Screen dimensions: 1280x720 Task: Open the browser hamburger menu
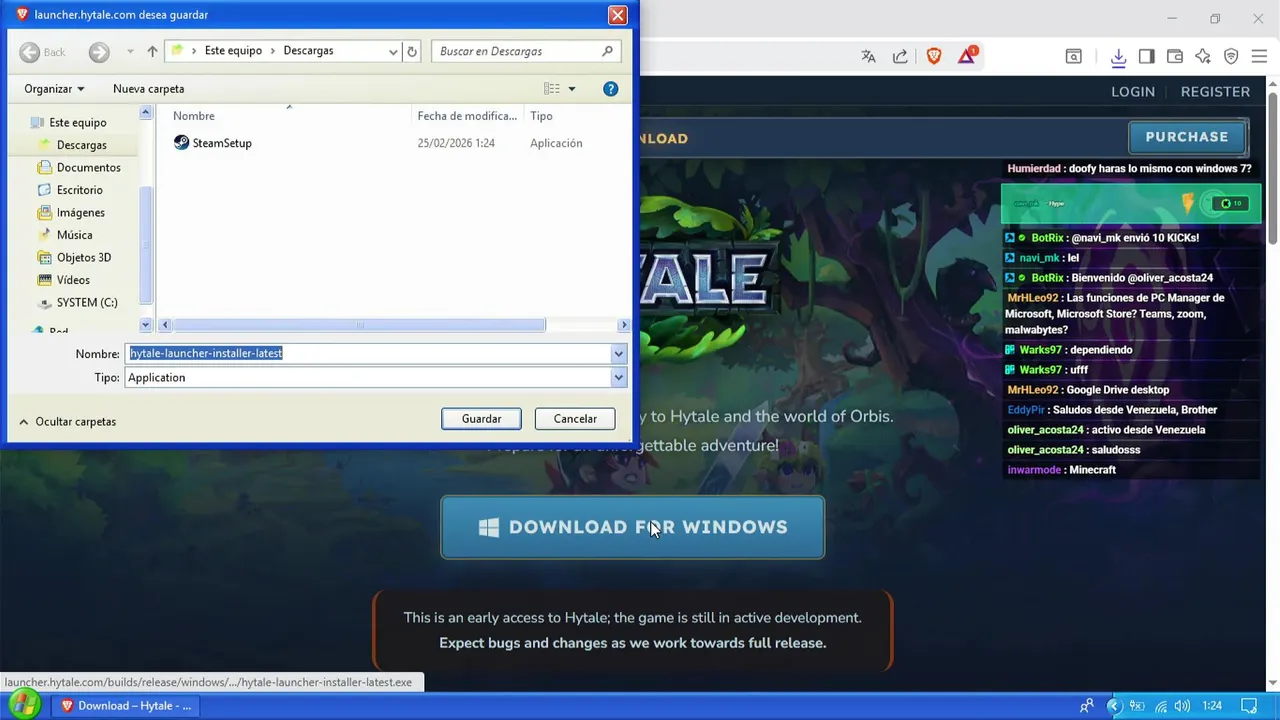(1259, 57)
